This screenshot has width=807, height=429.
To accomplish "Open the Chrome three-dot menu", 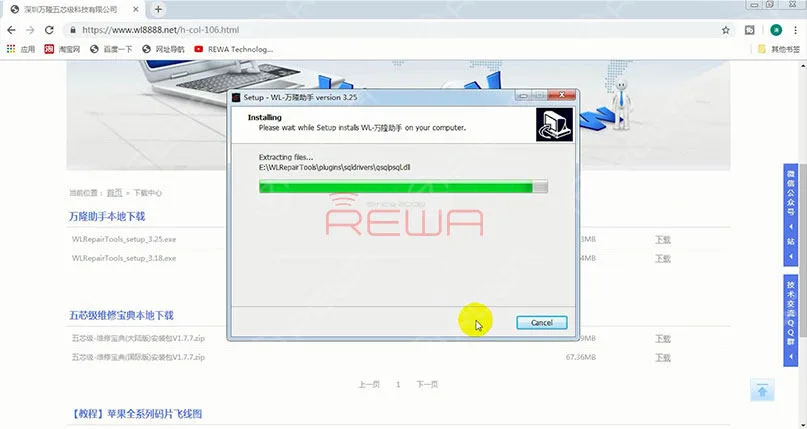I will point(796,30).
